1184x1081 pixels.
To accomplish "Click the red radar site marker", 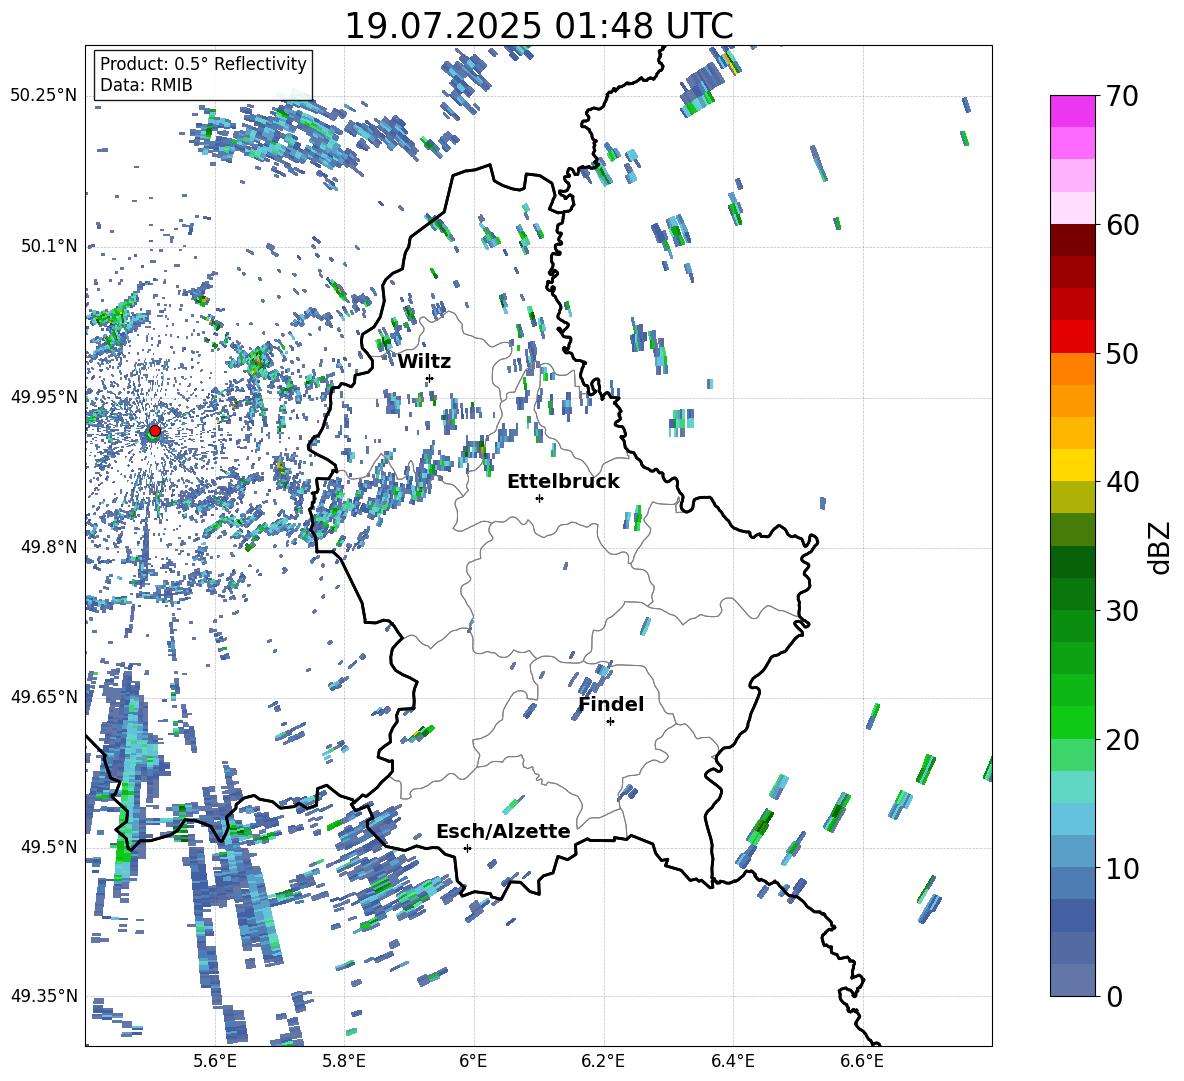I will [155, 431].
